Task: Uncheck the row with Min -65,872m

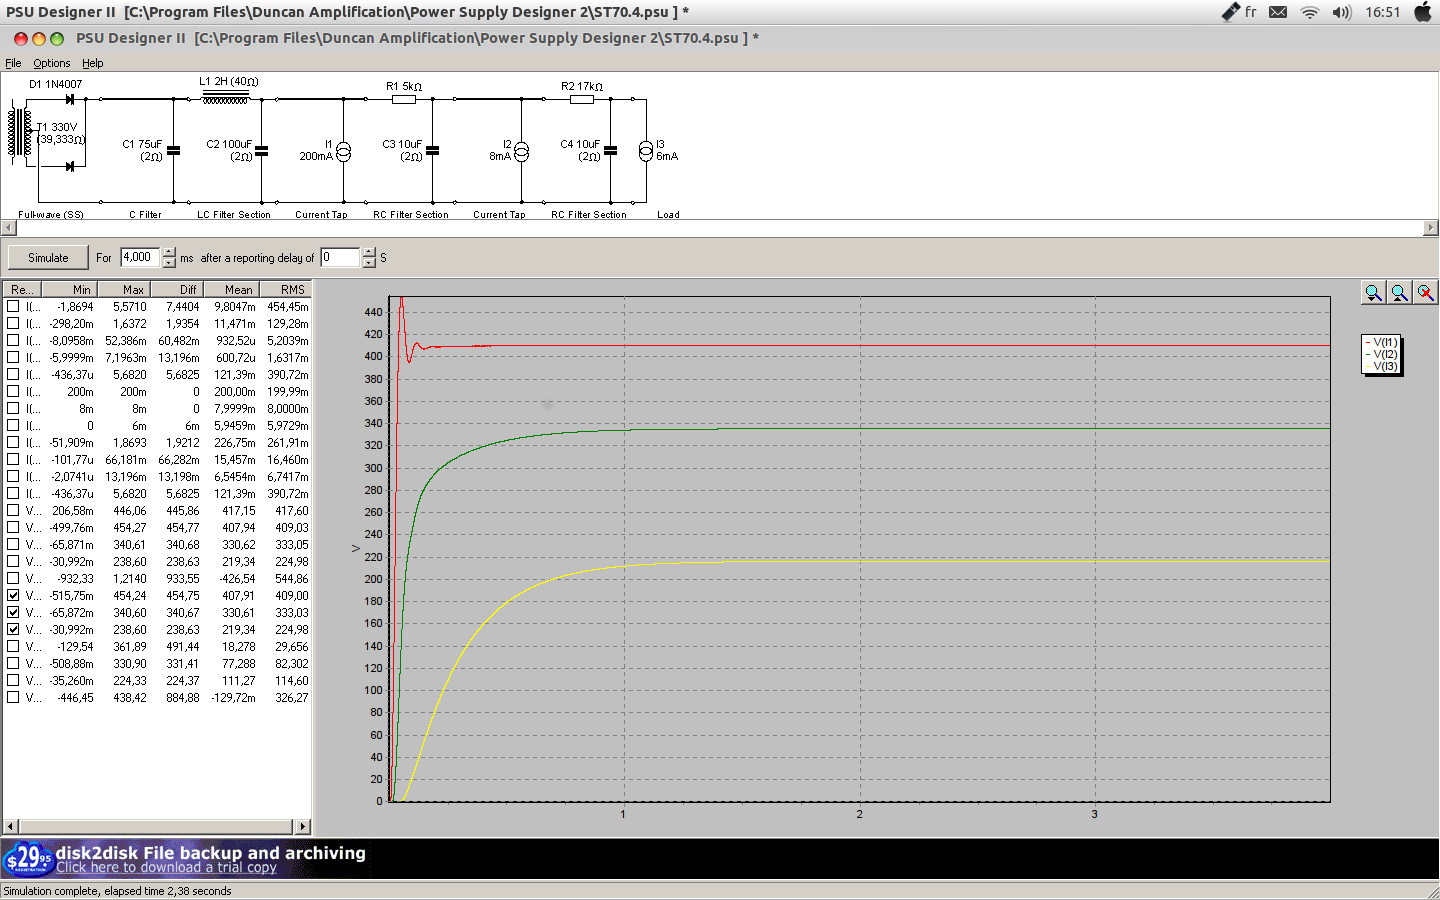Action: click(13, 612)
